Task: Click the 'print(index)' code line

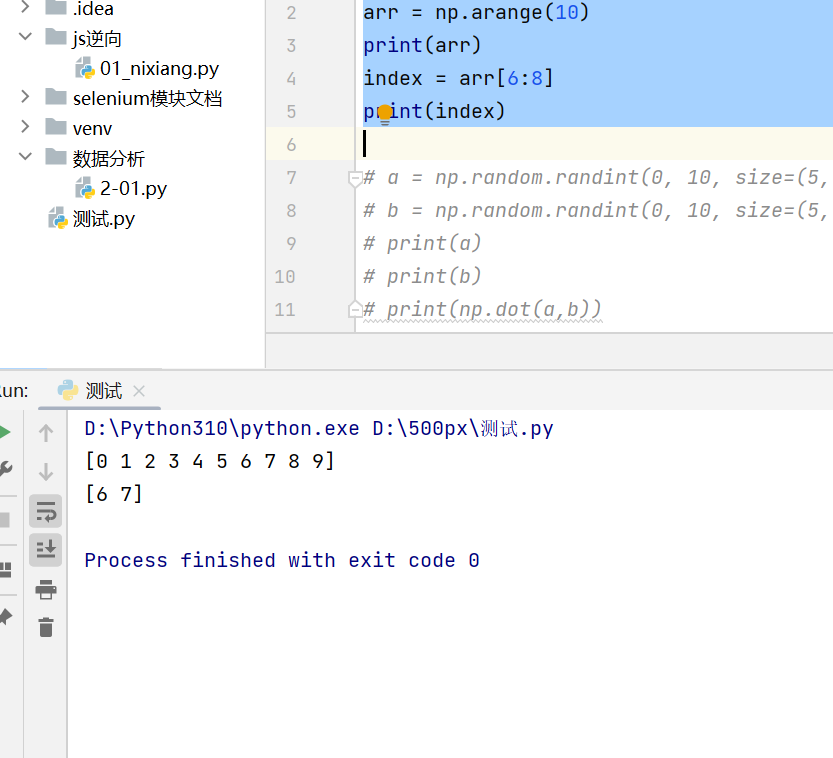Action: [434, 111]
